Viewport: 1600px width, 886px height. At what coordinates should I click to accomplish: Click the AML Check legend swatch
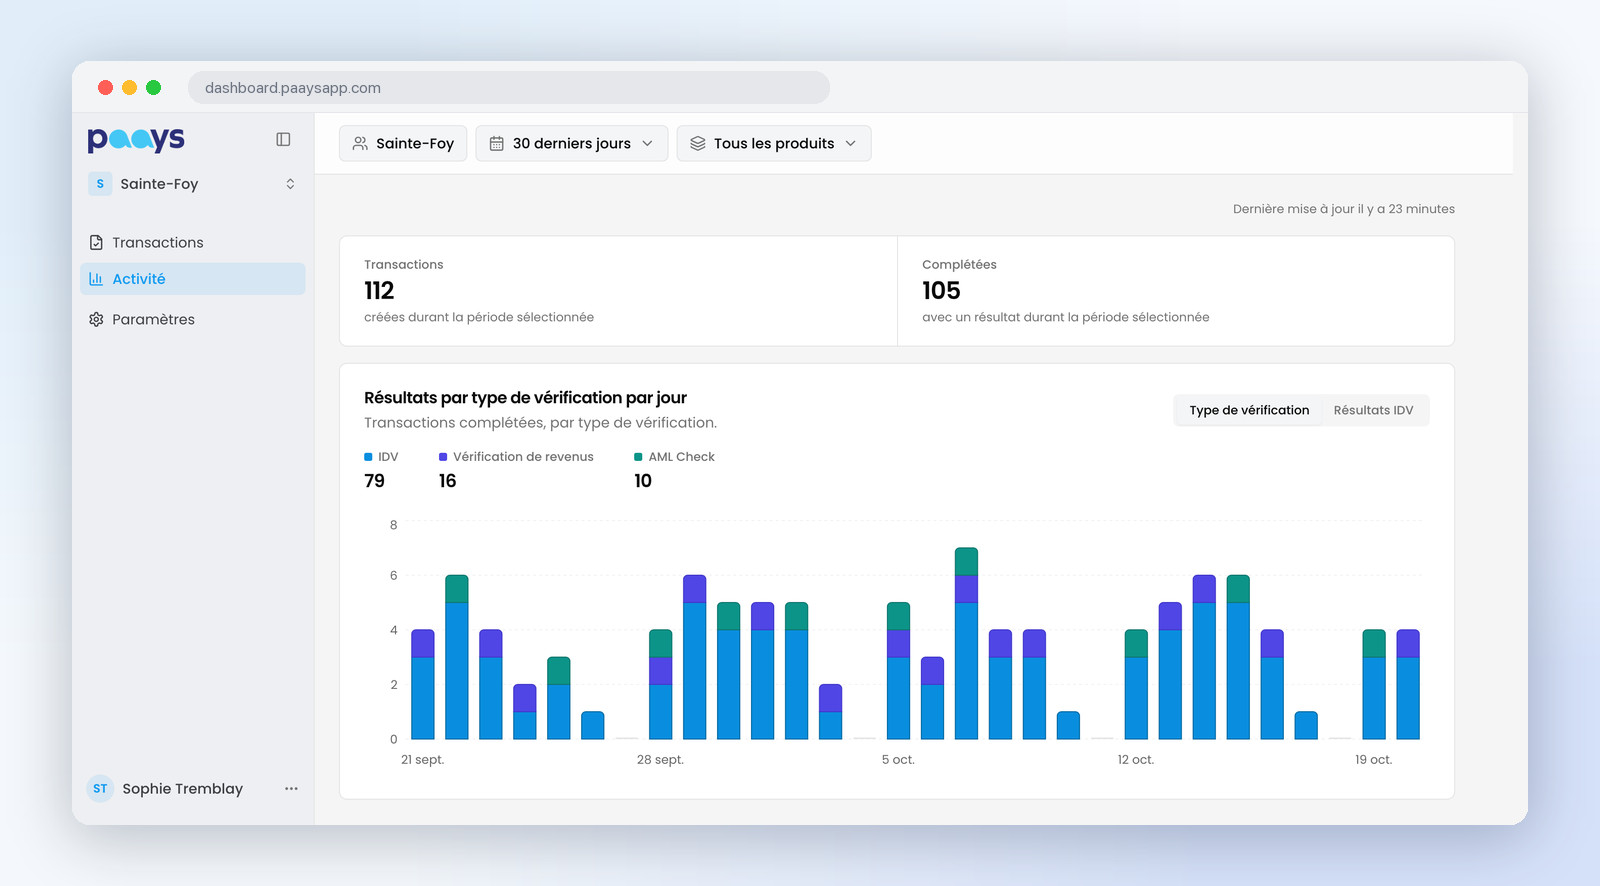coord(638,457)
